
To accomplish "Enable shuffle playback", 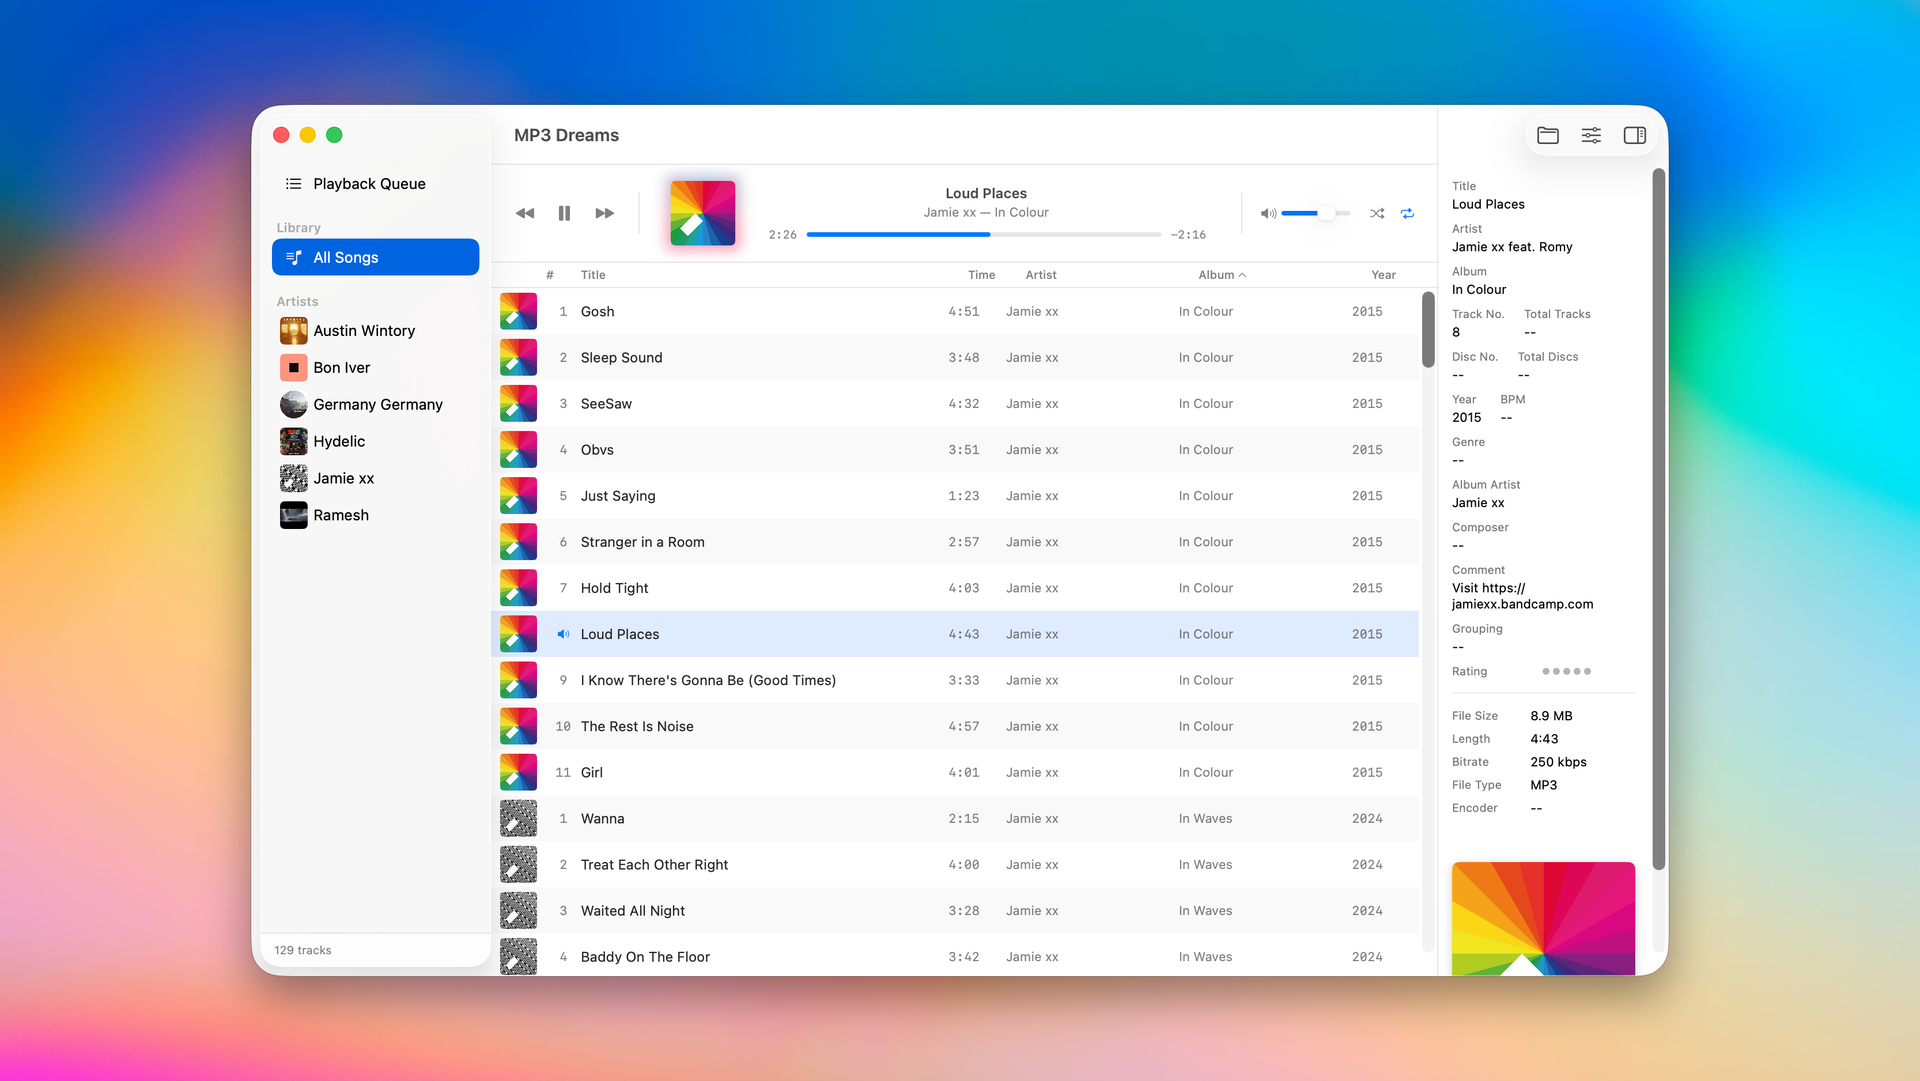I will [x=1377, y=213].
